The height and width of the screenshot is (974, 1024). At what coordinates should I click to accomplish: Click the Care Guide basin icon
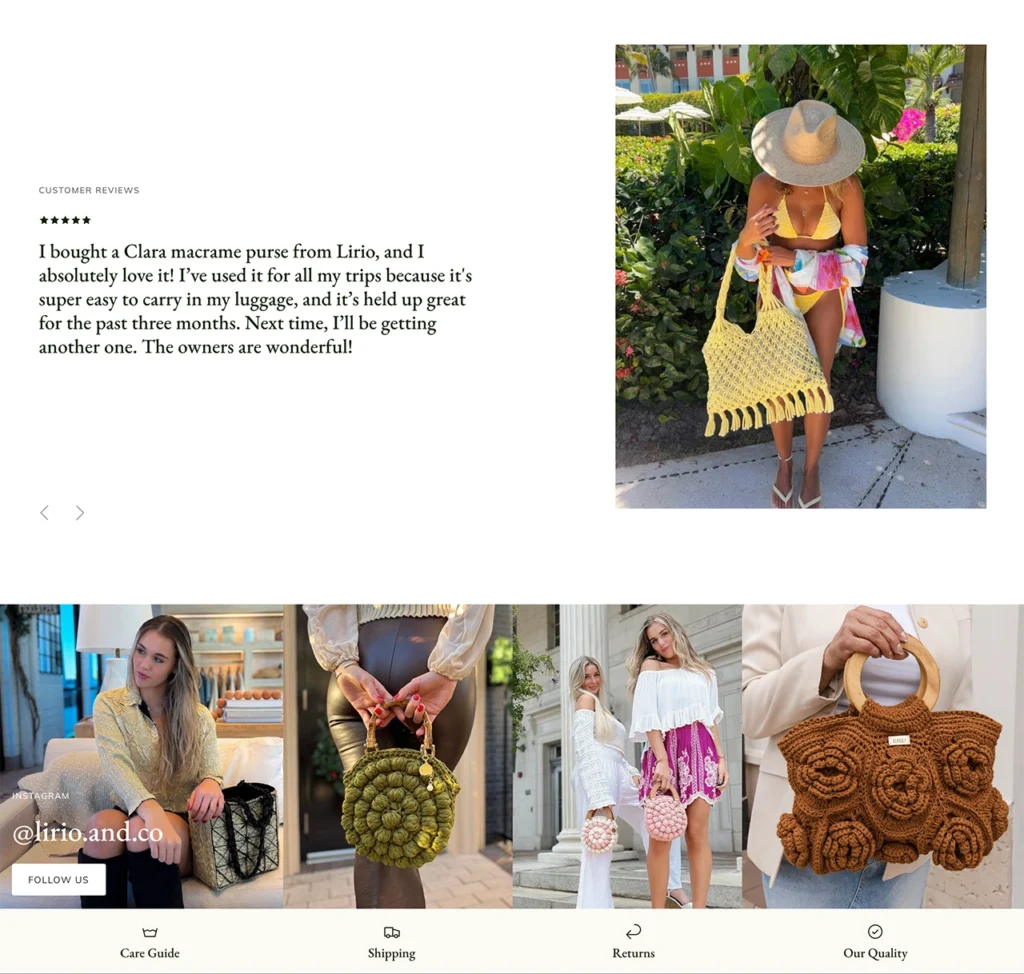150,932
